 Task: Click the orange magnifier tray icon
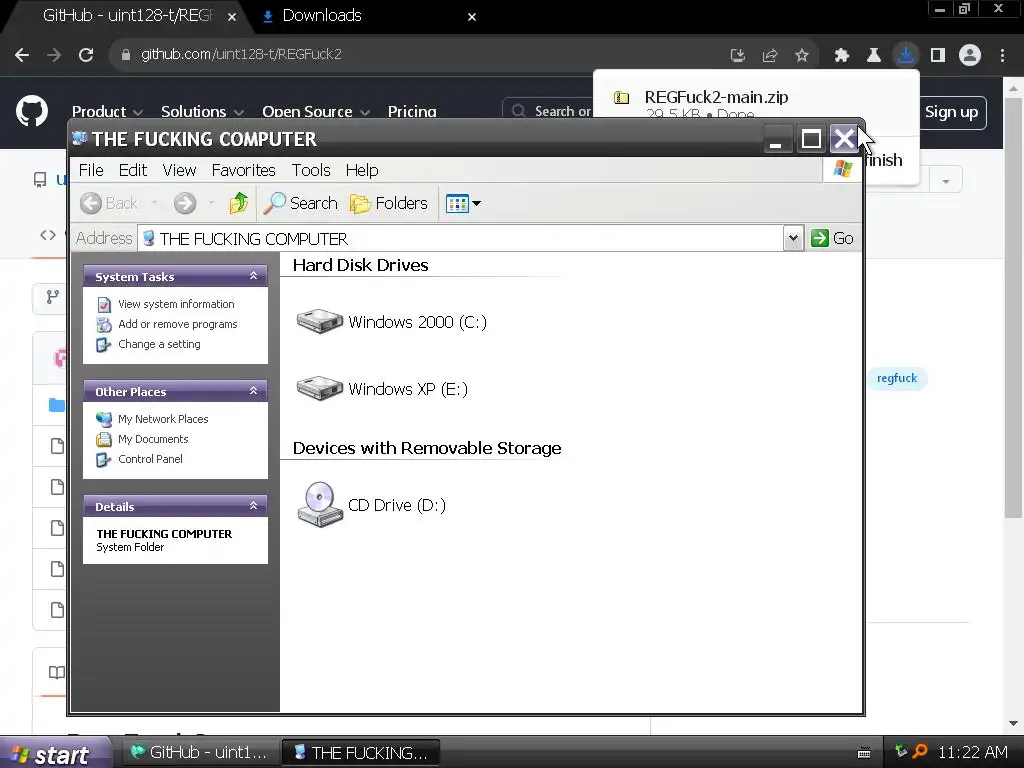(920, 752)
